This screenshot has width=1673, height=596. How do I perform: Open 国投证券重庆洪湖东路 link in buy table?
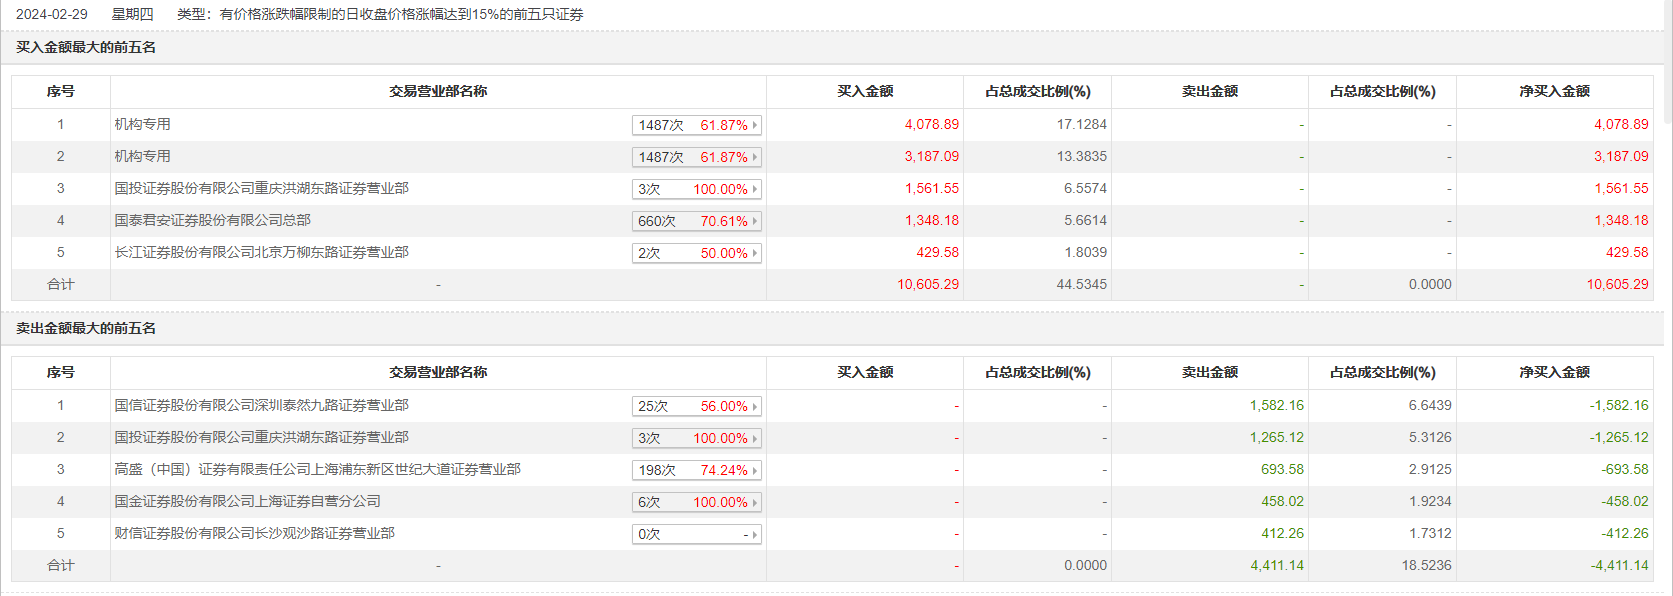coord(261,188)
